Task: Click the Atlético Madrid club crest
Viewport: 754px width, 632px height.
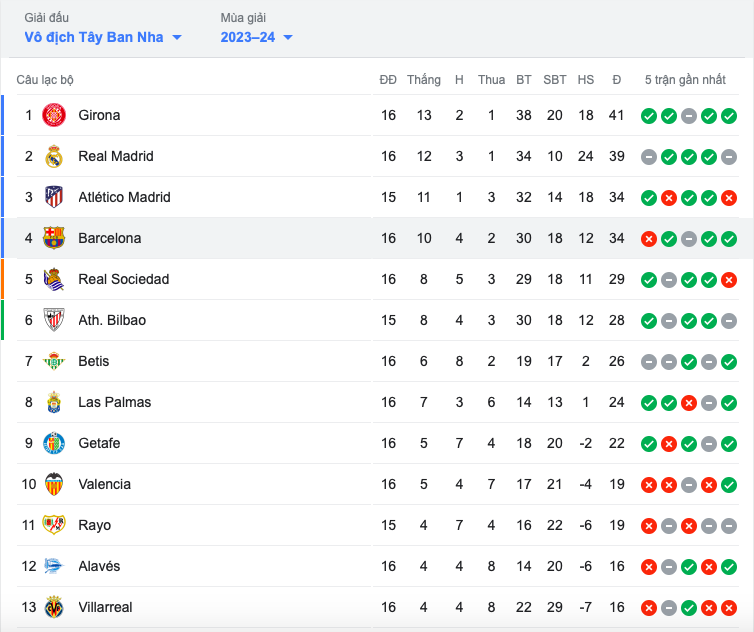Action: pos(54,197)
